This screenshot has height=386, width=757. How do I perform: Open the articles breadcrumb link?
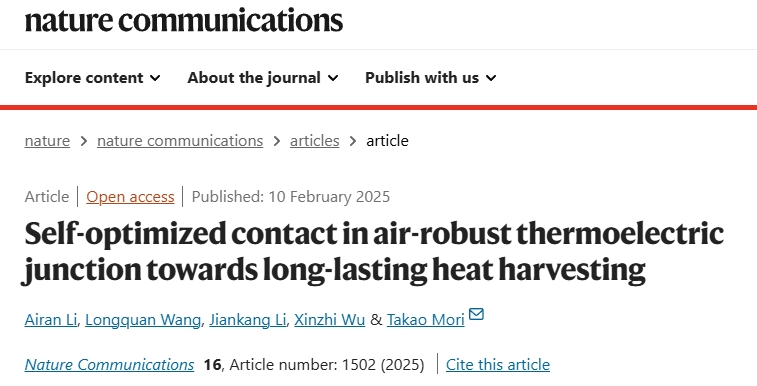click(314, 141)
